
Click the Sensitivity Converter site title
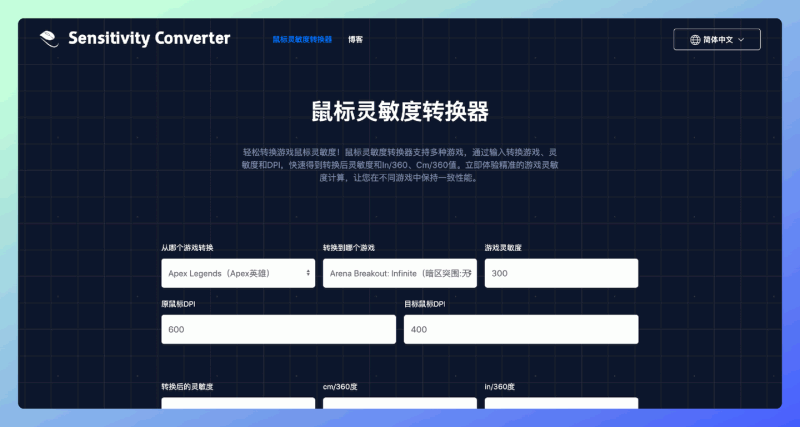tap(149, 38)
